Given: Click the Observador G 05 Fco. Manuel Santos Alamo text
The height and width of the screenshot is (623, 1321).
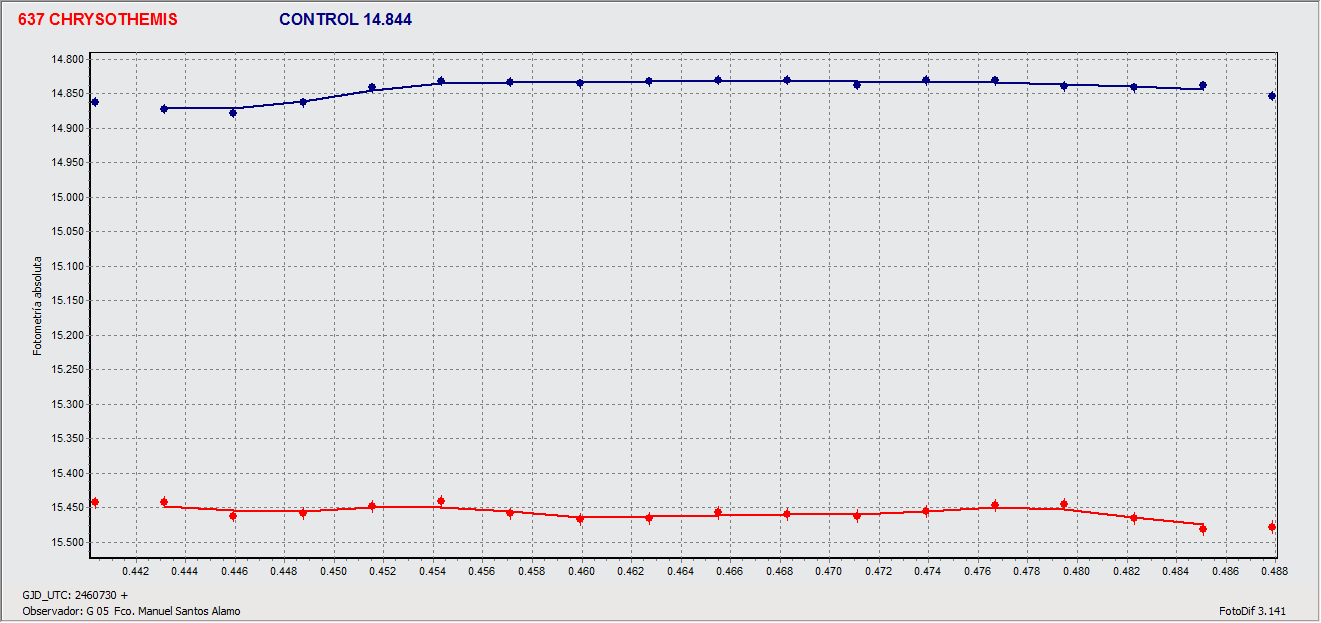Looking at the screenshot, I should click(x=131, y=611).
